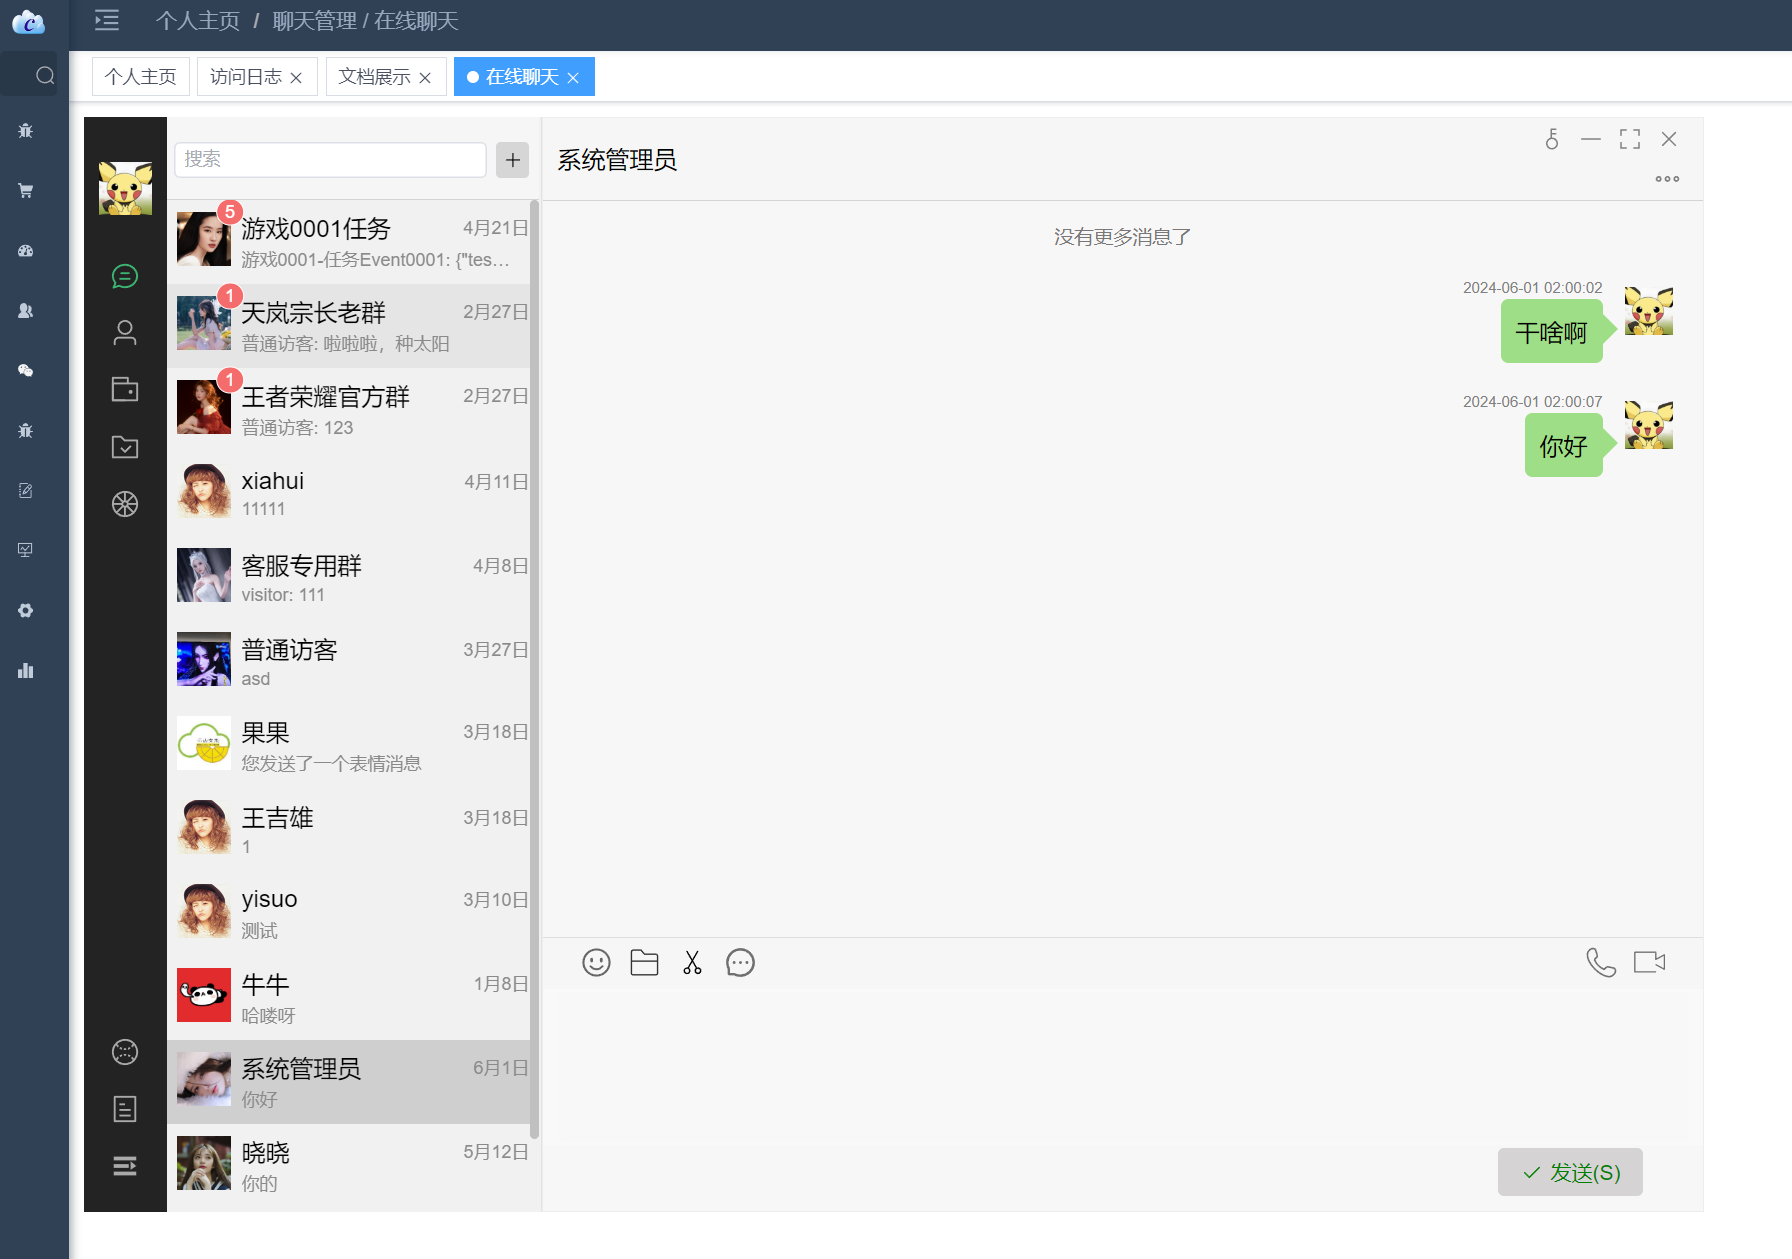Toggle the left navigation collapse icon
1792x1259 pixels.
(x=107, y=20)
